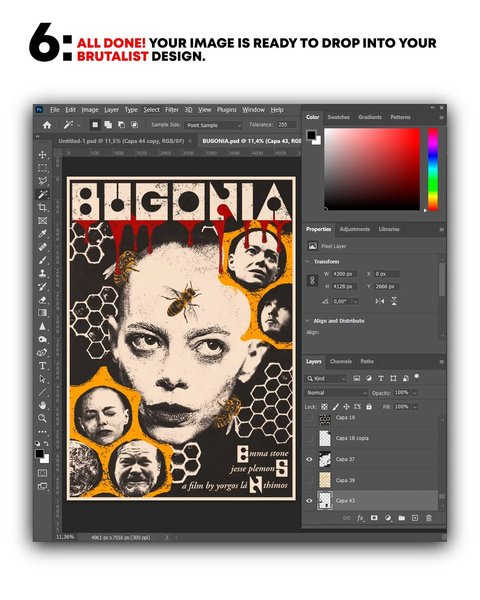Click the New selection mode icon
480x600 pixels.
95,125
